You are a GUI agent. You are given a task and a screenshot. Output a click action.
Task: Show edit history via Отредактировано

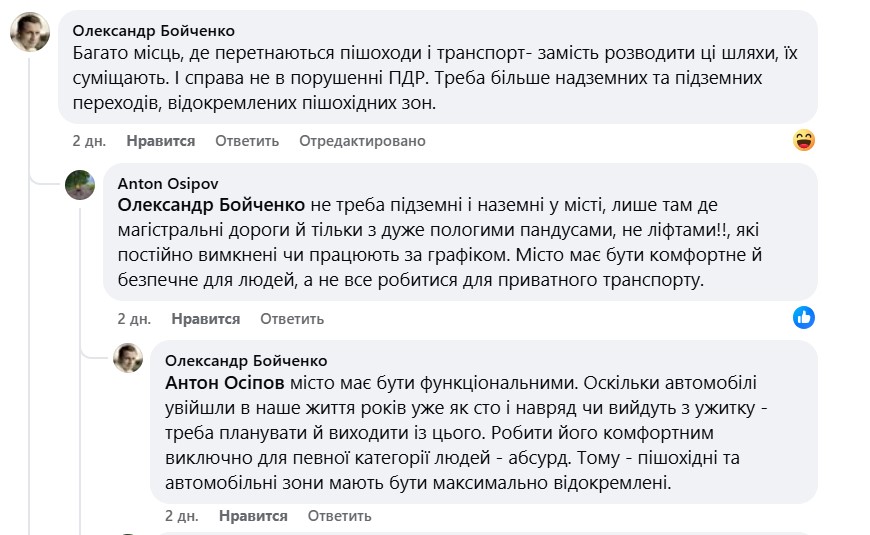[362, 141]
